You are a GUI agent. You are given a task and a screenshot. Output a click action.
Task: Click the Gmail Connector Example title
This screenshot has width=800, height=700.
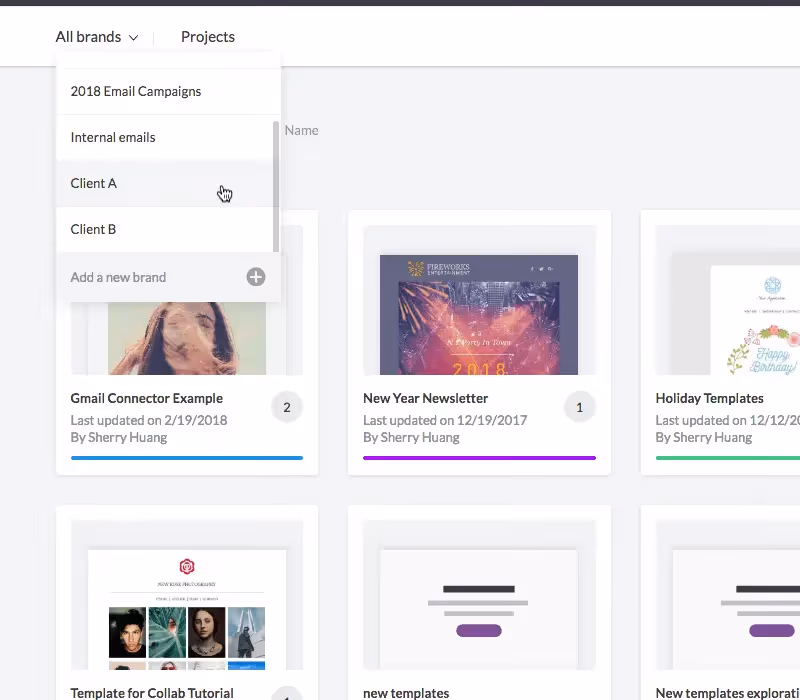point(146,398)
